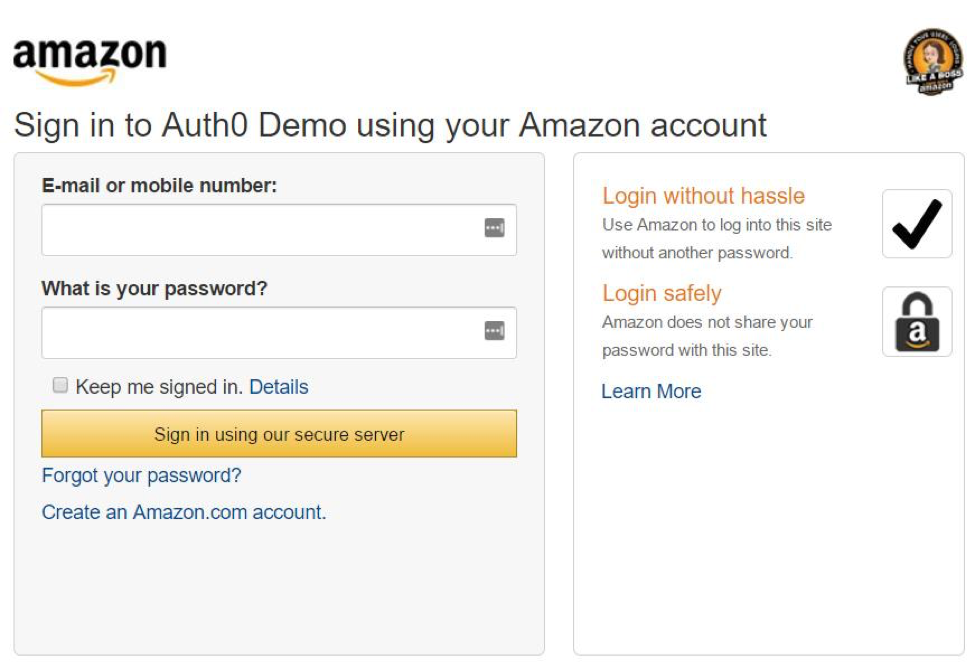Open the Learn More link
Image resolution: width=975 pixels, height=669 pixels.
coord(651,391)
